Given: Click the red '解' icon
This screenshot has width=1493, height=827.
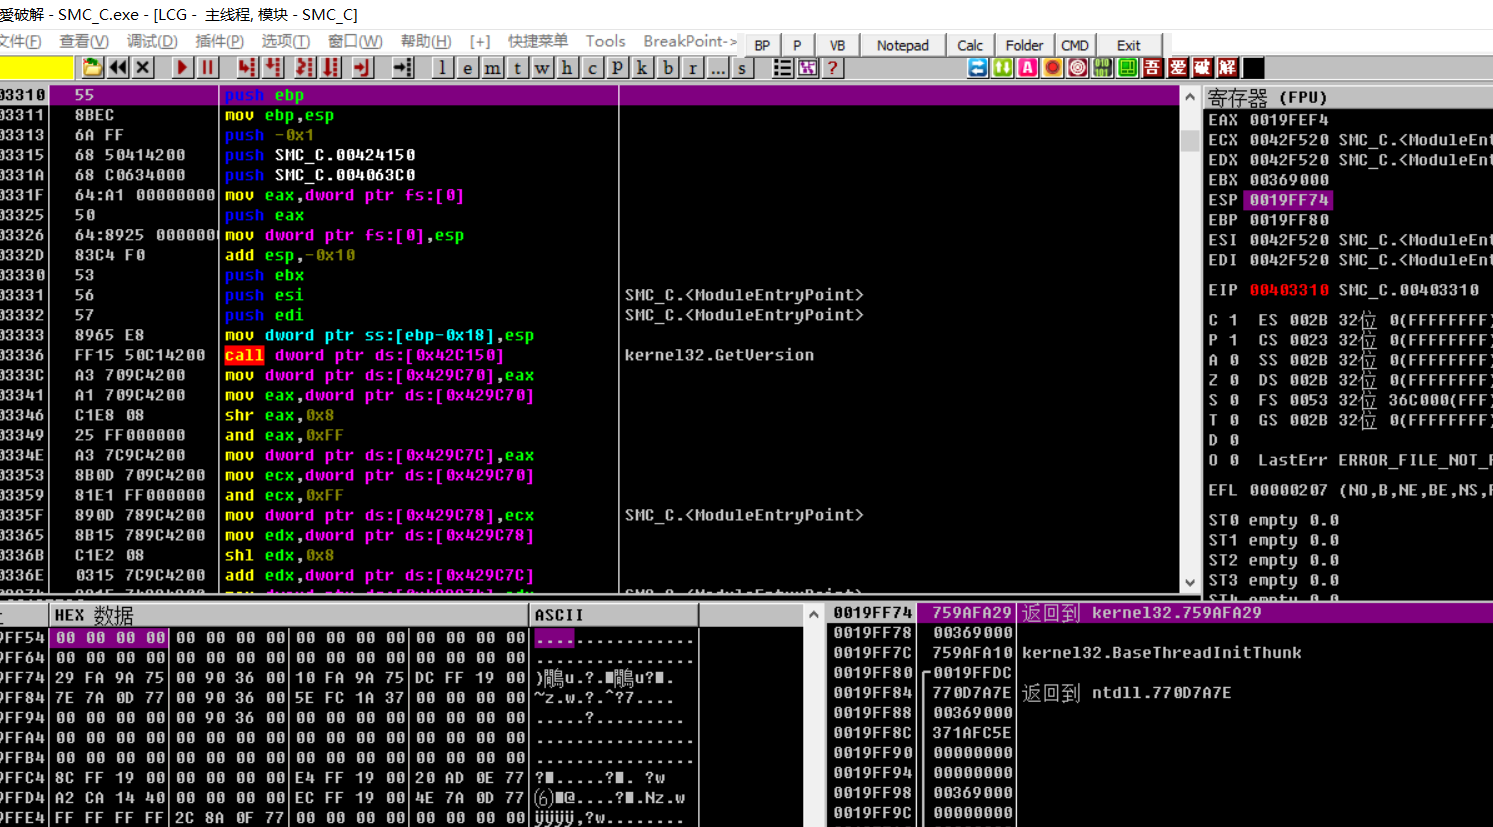Looking at the screenshot, I should (1228, 68).
